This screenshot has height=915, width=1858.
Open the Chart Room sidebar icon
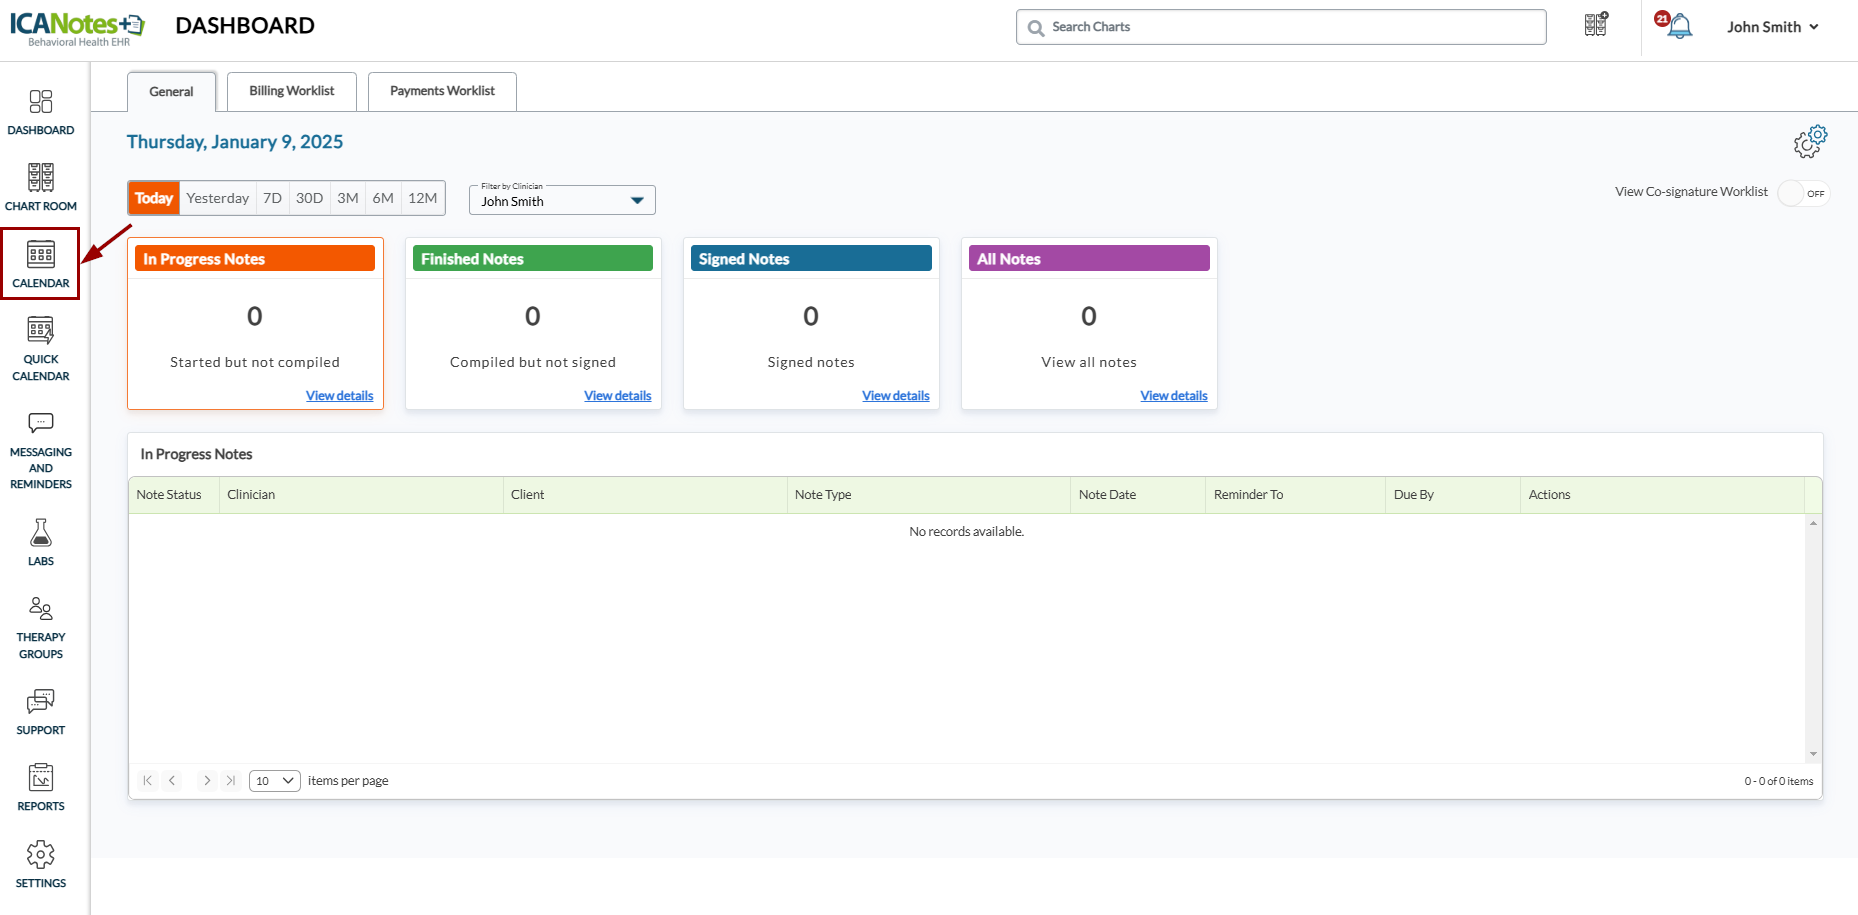41,187
